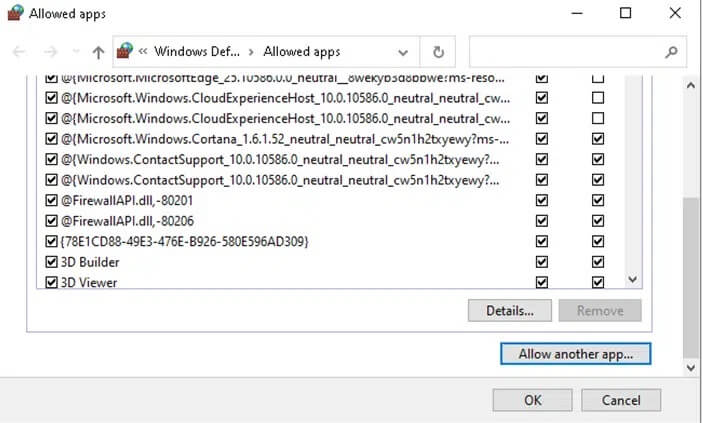This screenshot has width=702, height=423.
Task: Go up one level with up arrow
Action: coord(98,52)
